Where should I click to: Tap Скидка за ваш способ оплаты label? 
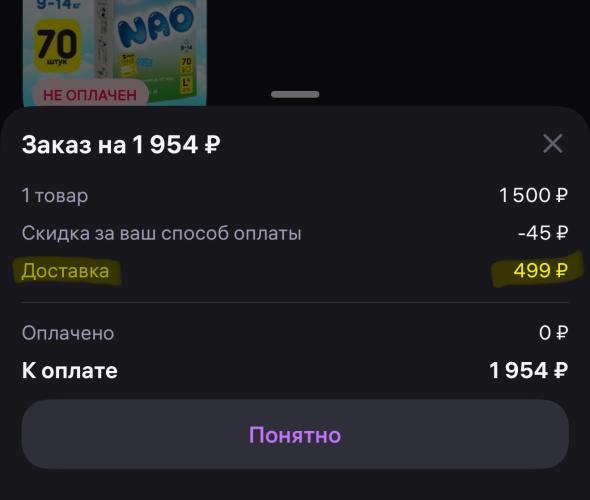click(x=161, y=233)
